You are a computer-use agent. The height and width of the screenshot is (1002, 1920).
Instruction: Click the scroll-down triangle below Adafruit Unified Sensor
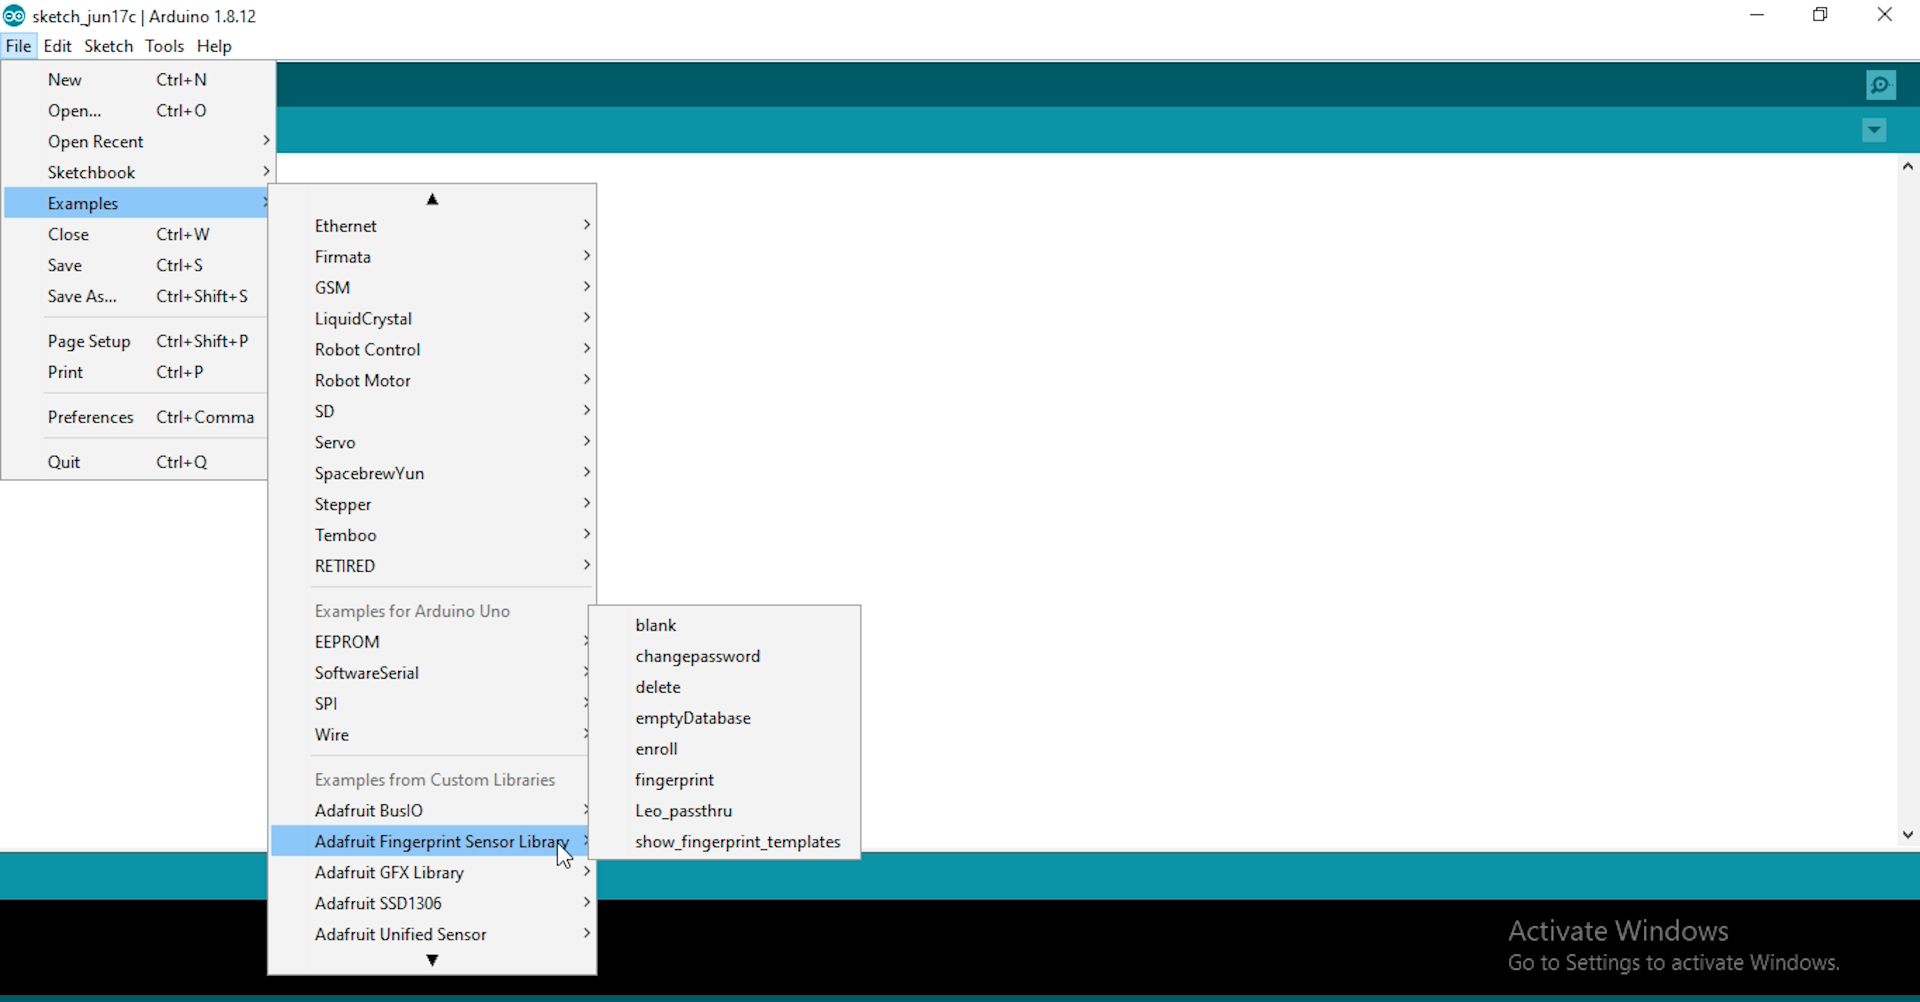pos(432,960)
